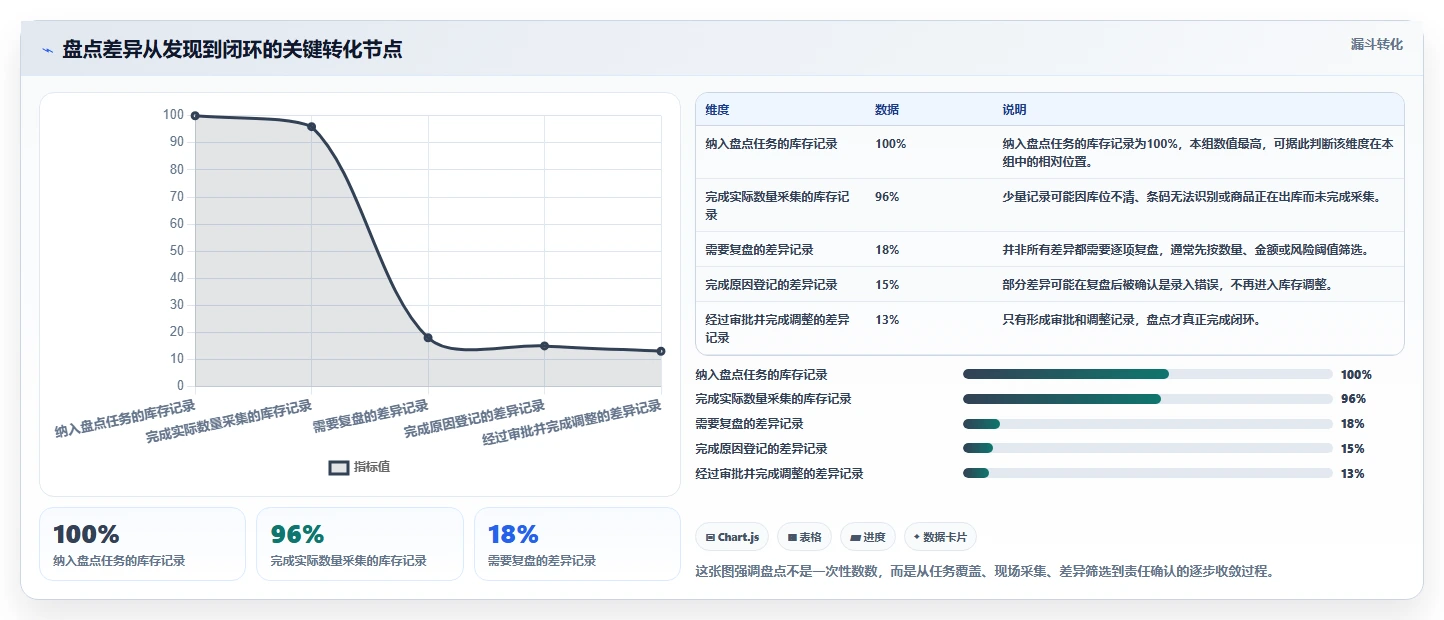Image resolution: width=1444 pixels, height=620 pixels.
Task: Click the 数据 column header
Action: point(887,110)
